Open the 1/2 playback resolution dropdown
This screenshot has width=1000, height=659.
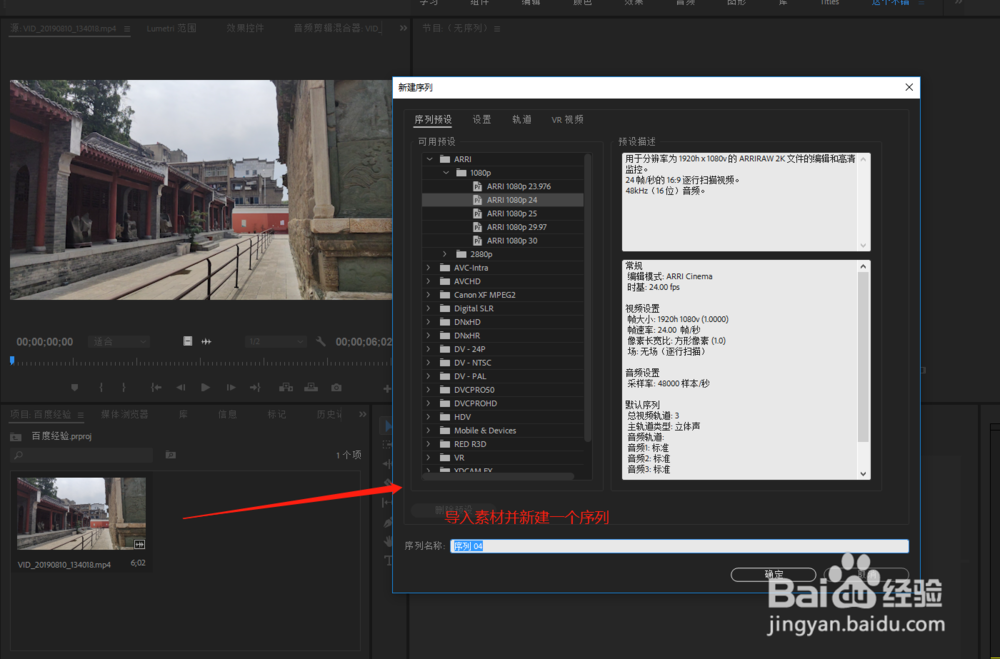pos(276,342)
